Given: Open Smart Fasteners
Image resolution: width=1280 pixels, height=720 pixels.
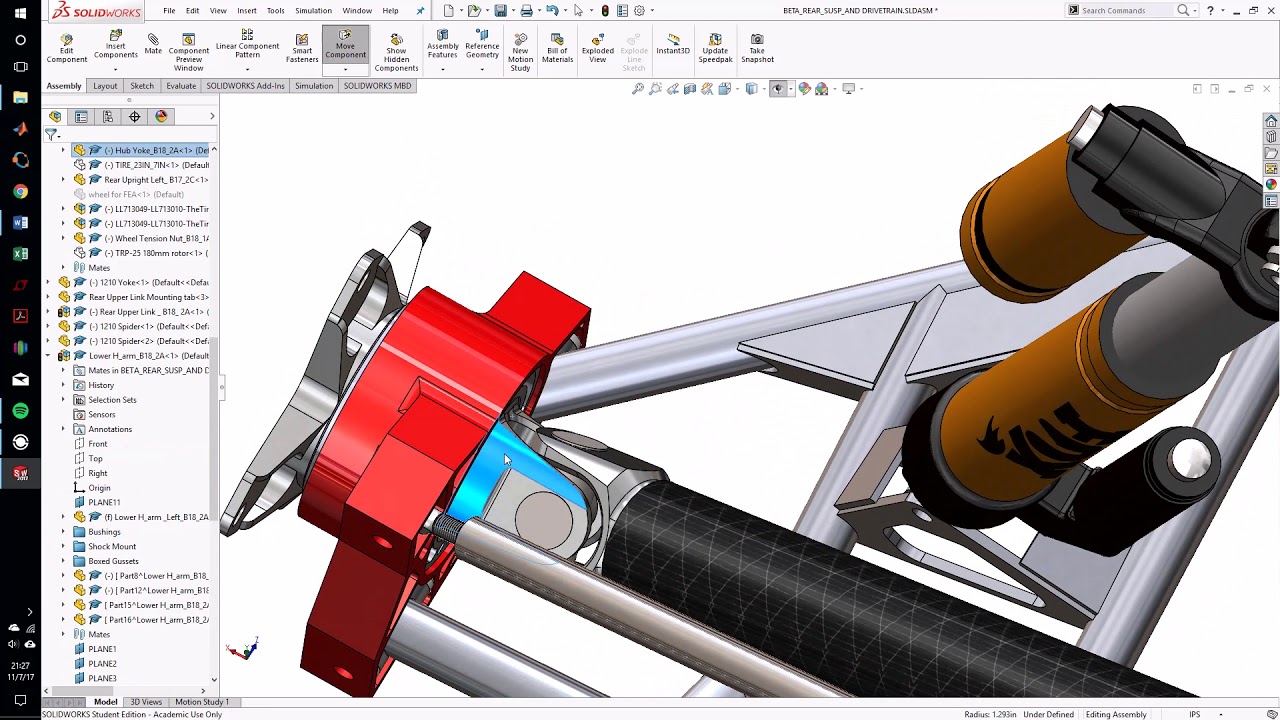Looking at the screenshot, I should click(x=302, y=48).
